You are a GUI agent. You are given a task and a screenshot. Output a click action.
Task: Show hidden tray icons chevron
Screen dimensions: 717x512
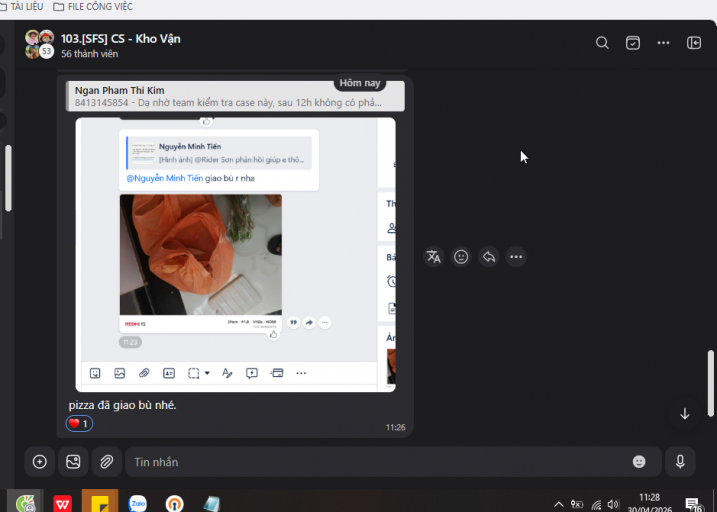[x=559, y=505]
